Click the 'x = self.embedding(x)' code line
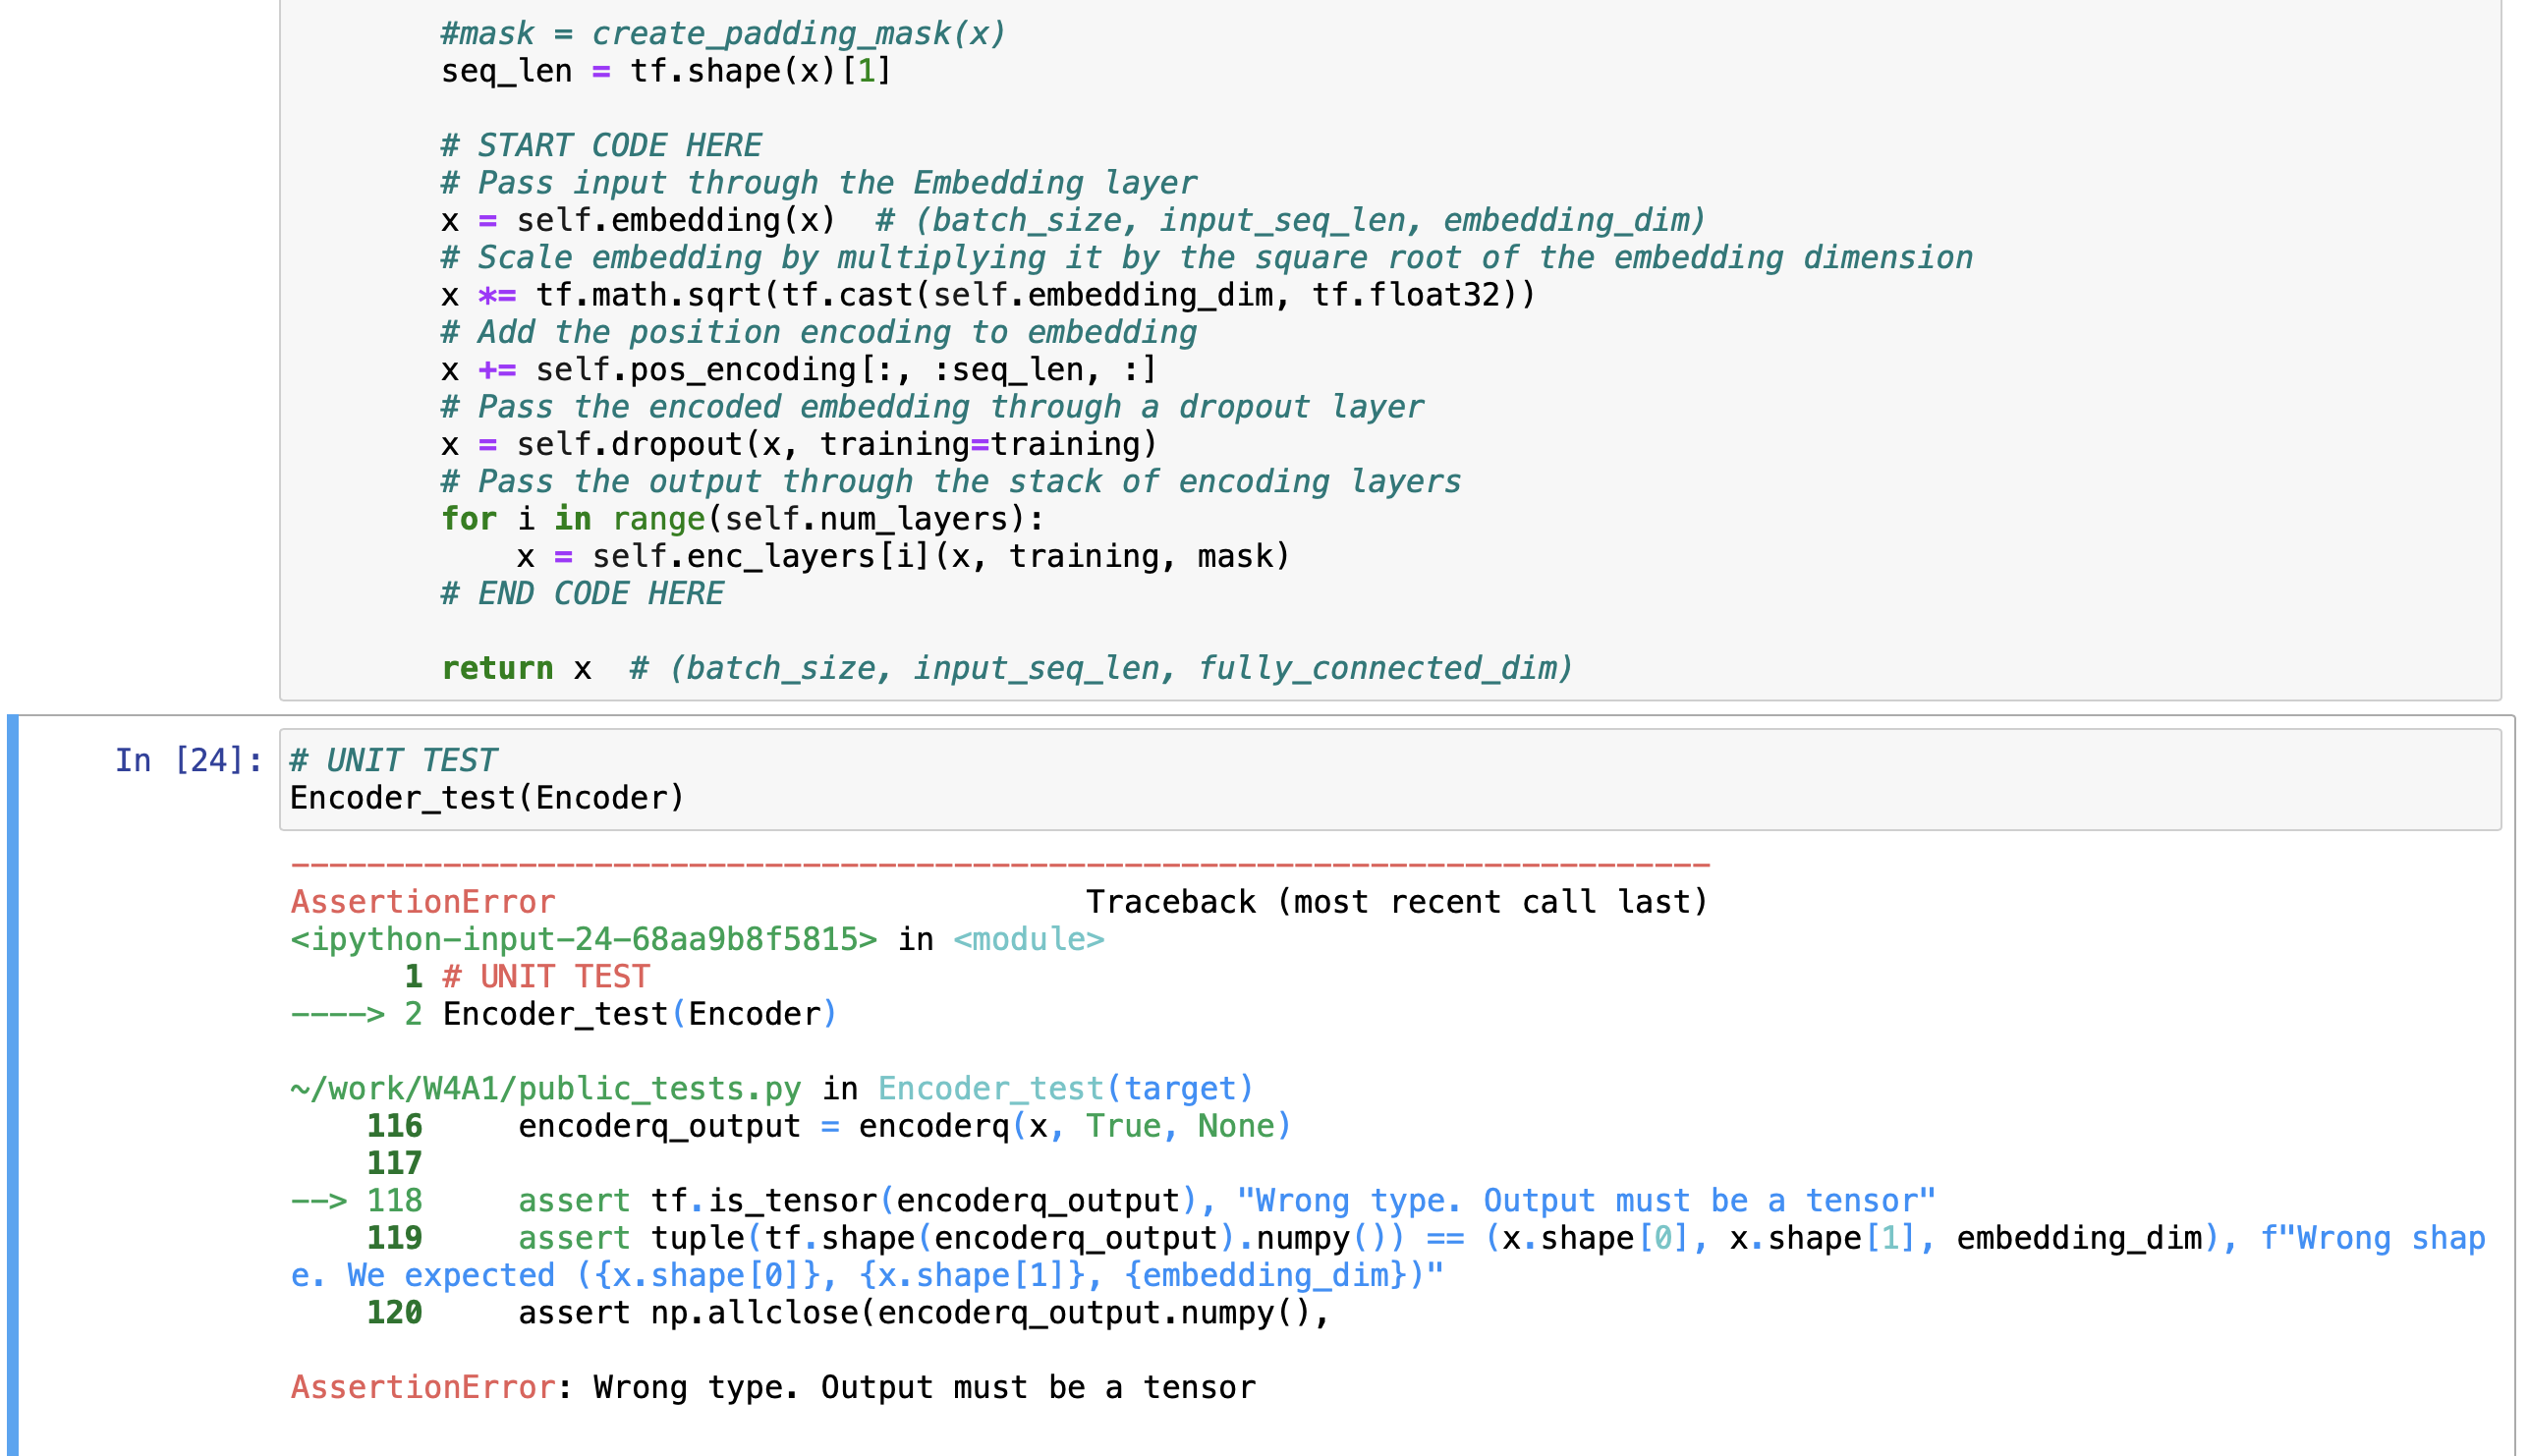This screenshot has height=1456, width=2529. point(638,220)
